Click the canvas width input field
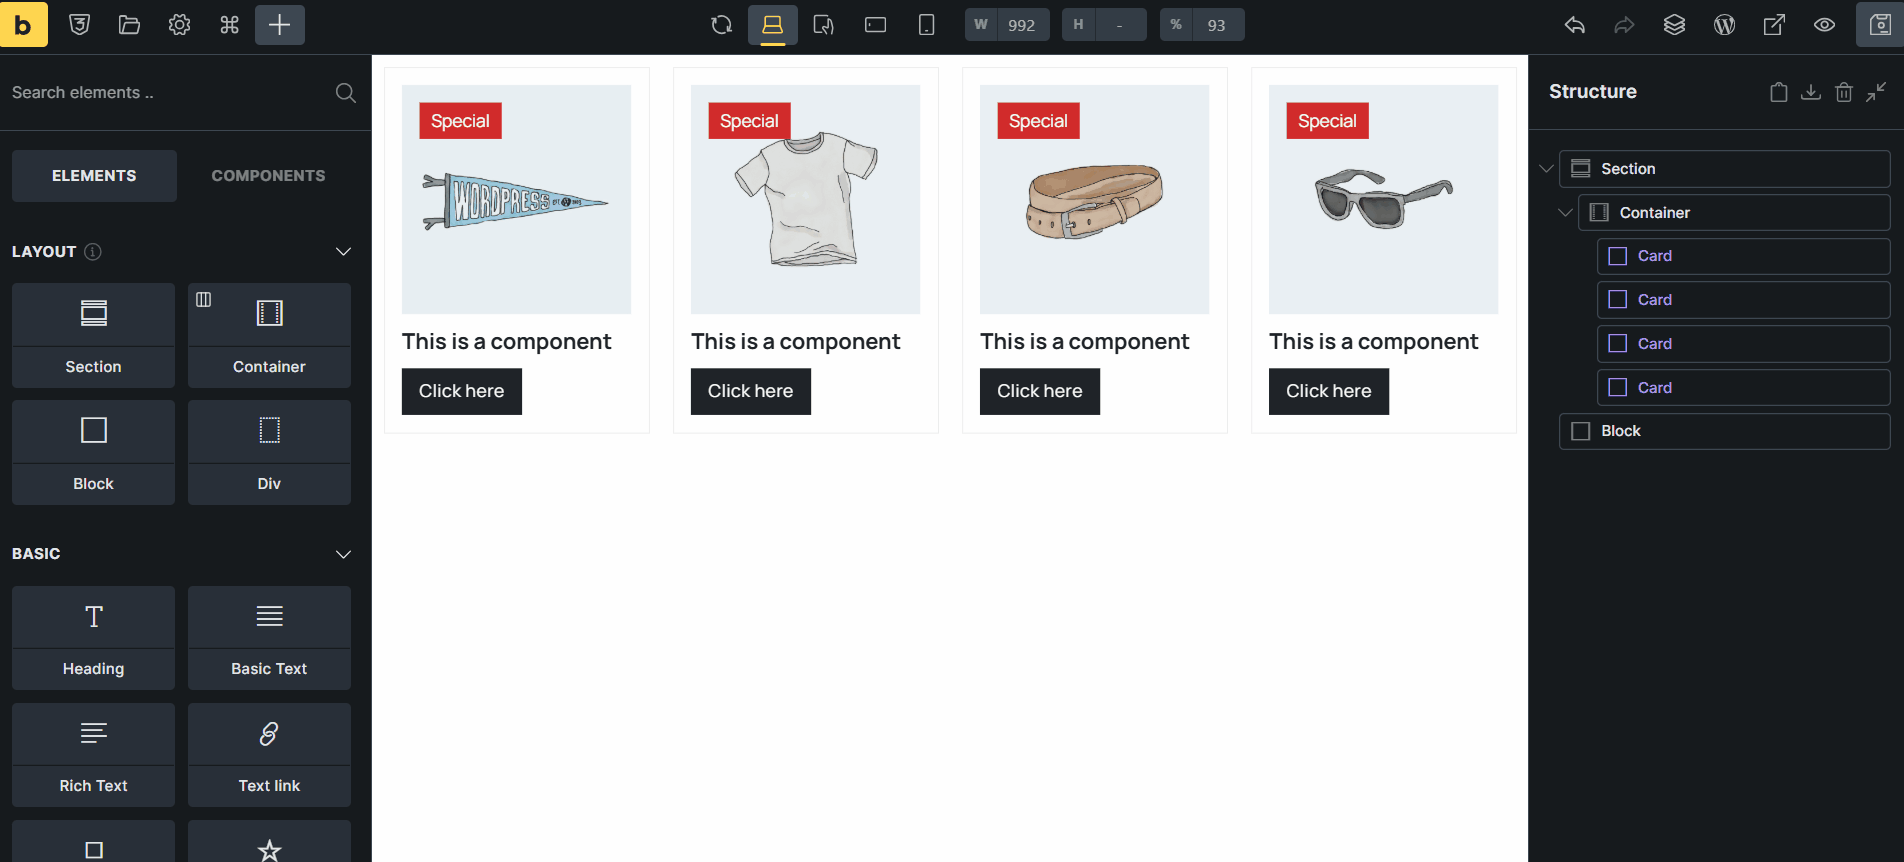Screen dimensions: 1904x862 pos(1021,25)
